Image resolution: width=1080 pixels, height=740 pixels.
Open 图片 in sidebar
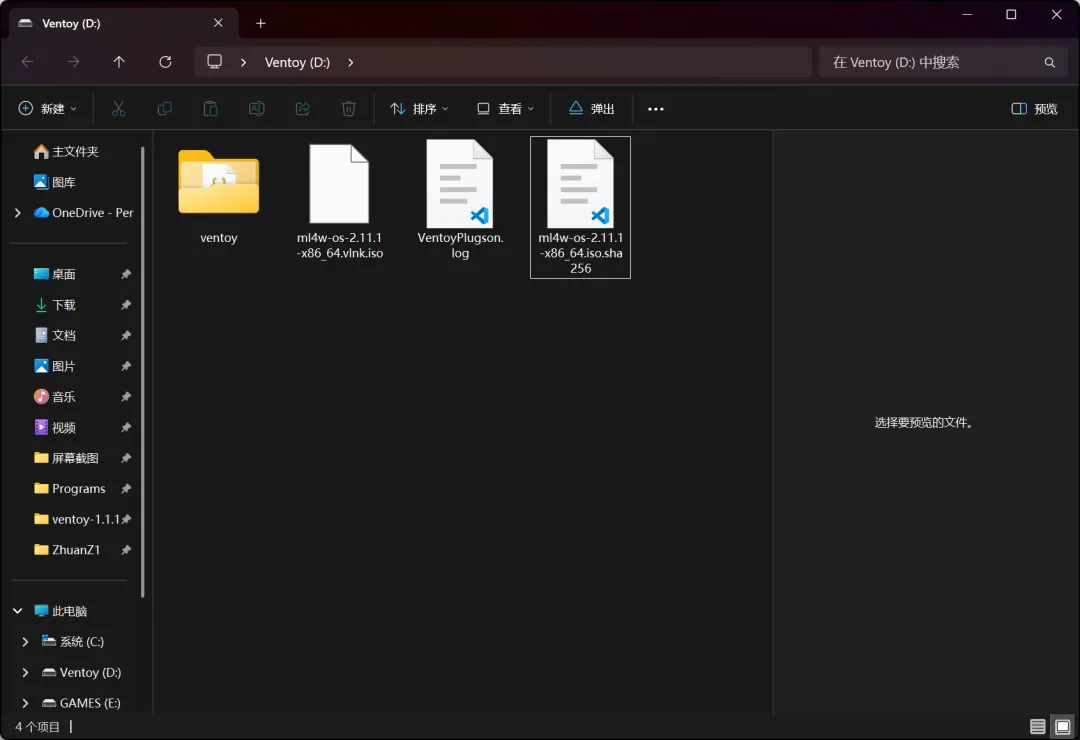point(54,366)
